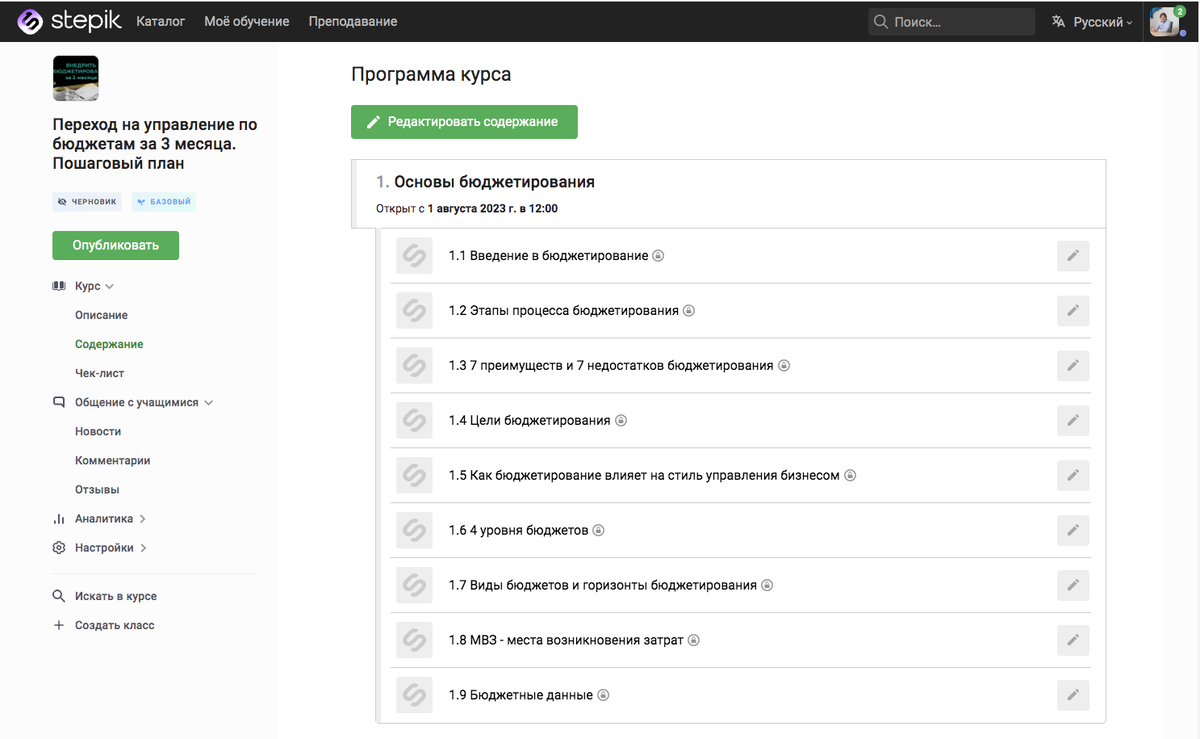Screen dimensions: 1200x739
Task: Open the Каталог menu
Action: tap(160, 20)
